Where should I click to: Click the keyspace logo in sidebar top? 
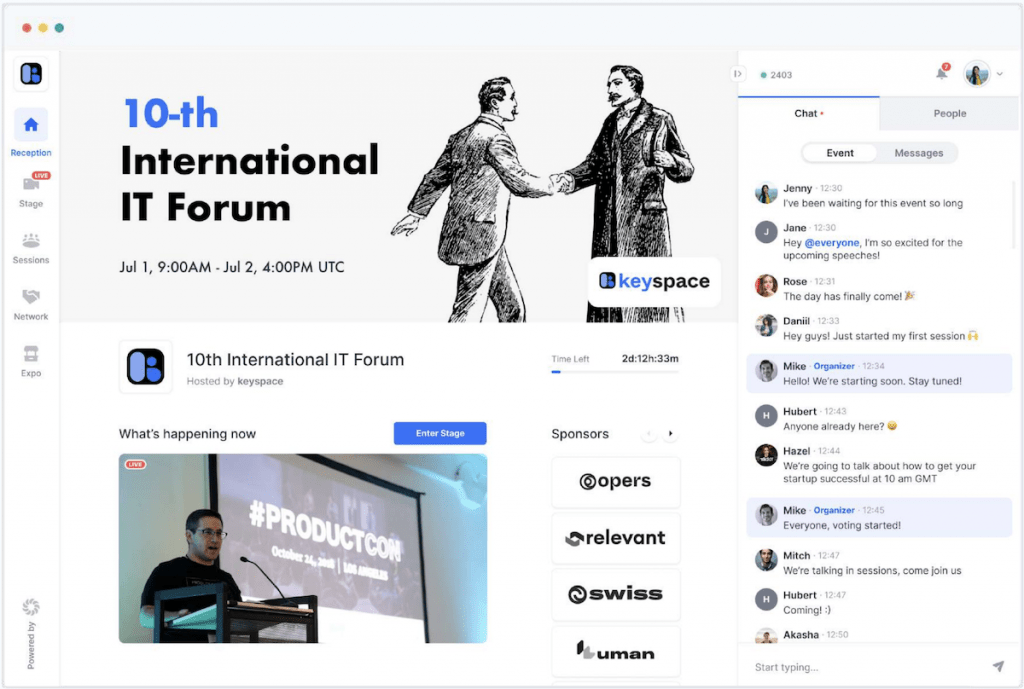pos(31,73)
